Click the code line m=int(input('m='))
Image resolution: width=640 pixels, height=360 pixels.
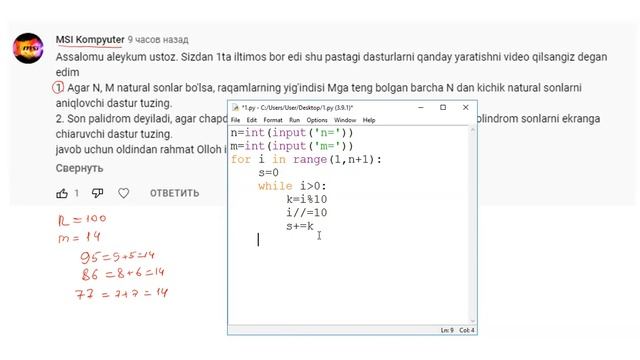click(292, 146)
